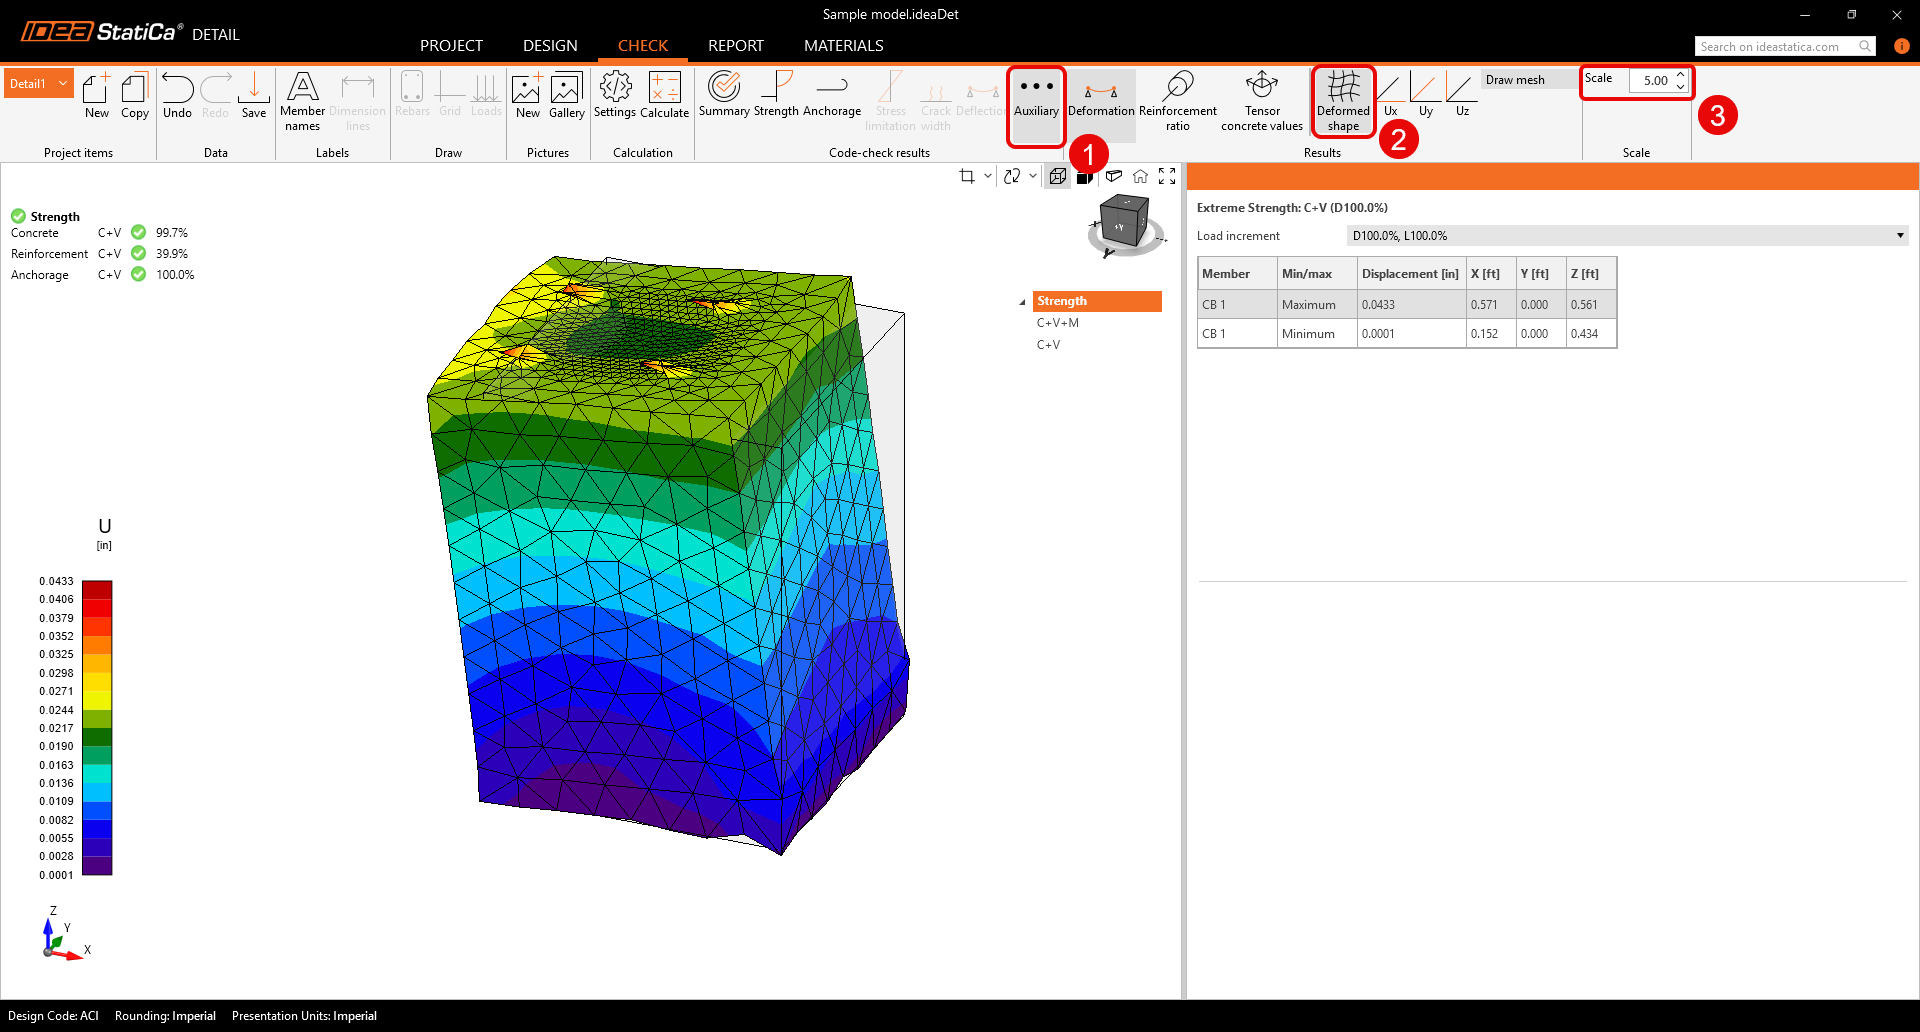Click the Scale value input field
Image resolution: width=1920 pixels, height=1032 pixels.
1652,81
